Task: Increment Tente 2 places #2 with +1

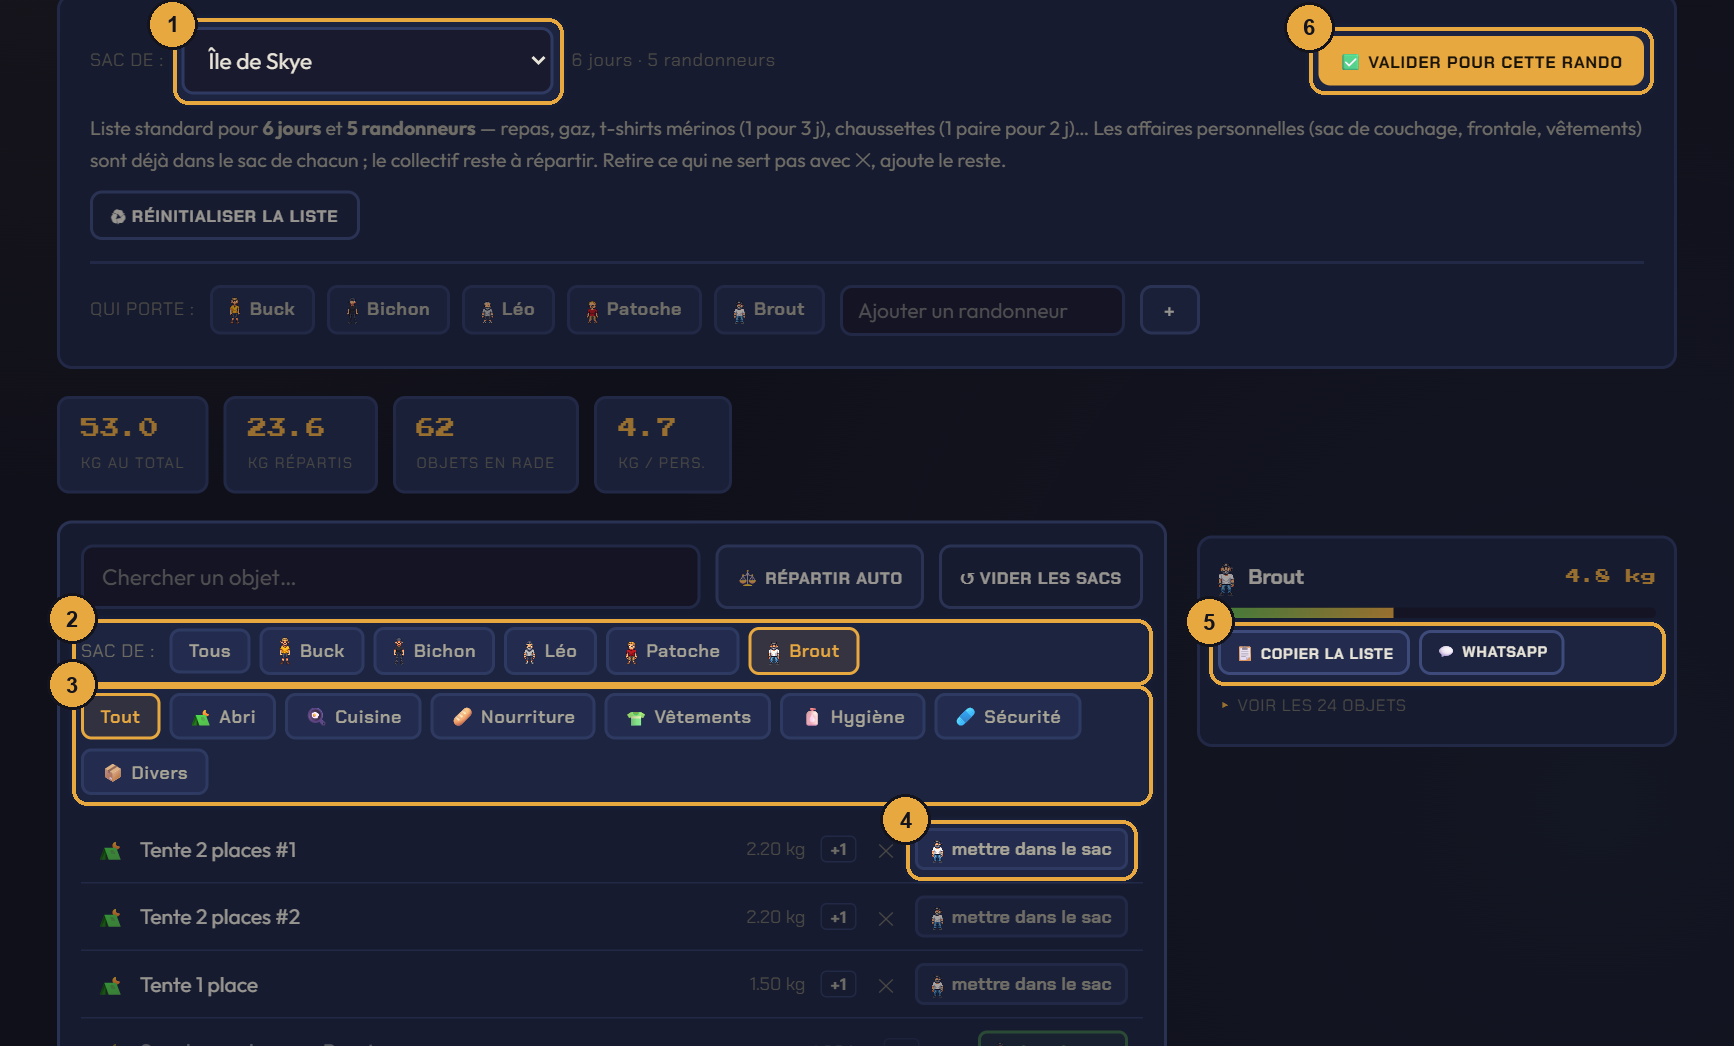Action: [x=838, y=918]
